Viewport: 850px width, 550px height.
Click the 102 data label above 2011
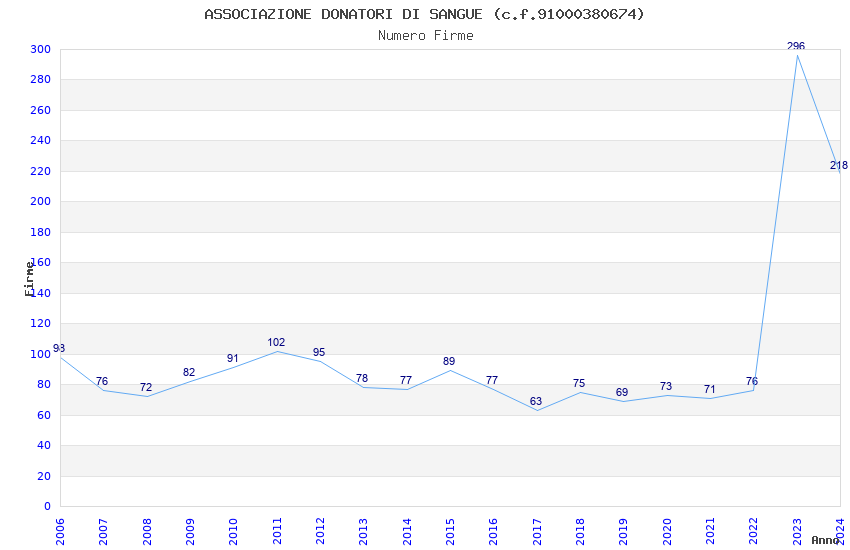[x=276, y=342]
